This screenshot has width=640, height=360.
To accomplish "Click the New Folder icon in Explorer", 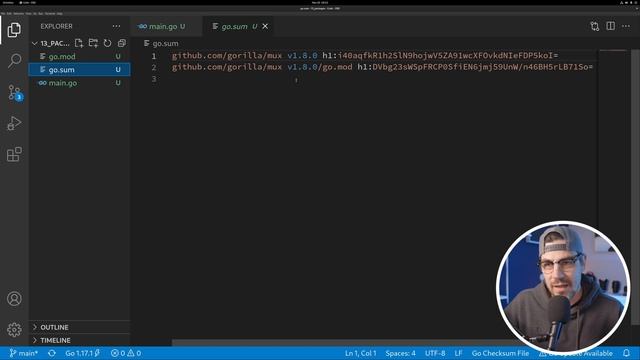I will click(x=93, y=43).
